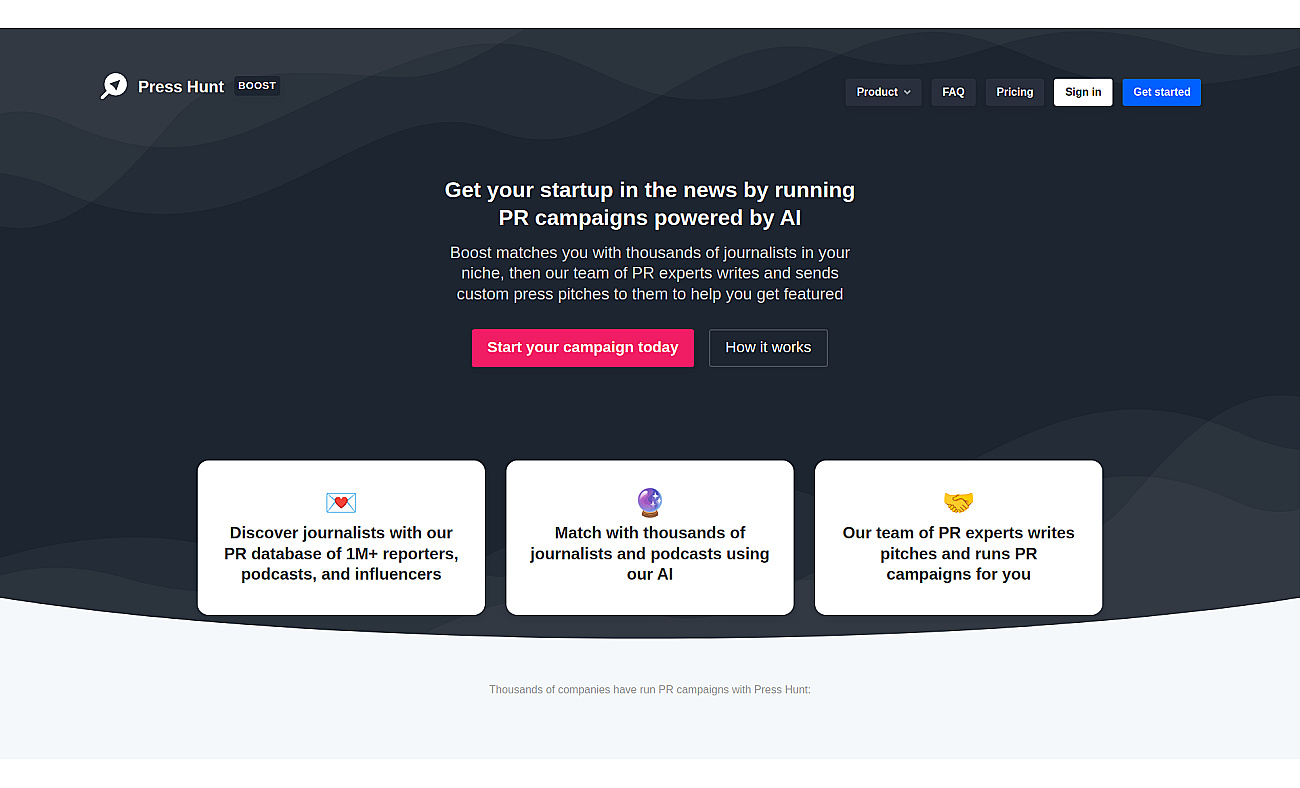Screen dimensions: 1300x788
Task: Open the Product menu
Action: 883,92
